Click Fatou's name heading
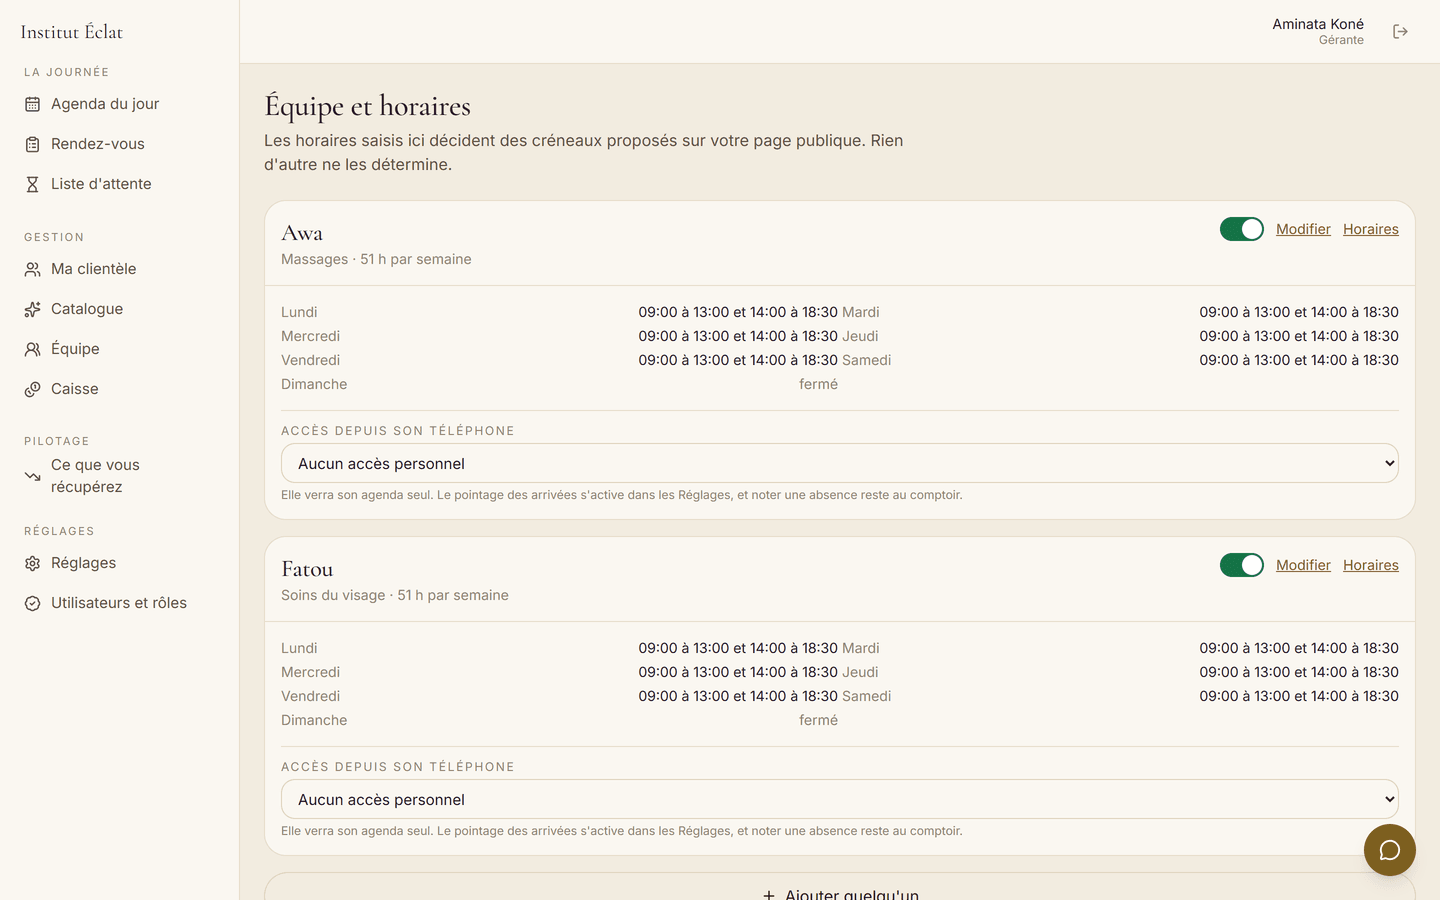This screenshot has height=900, width=1440. [307, 569]
